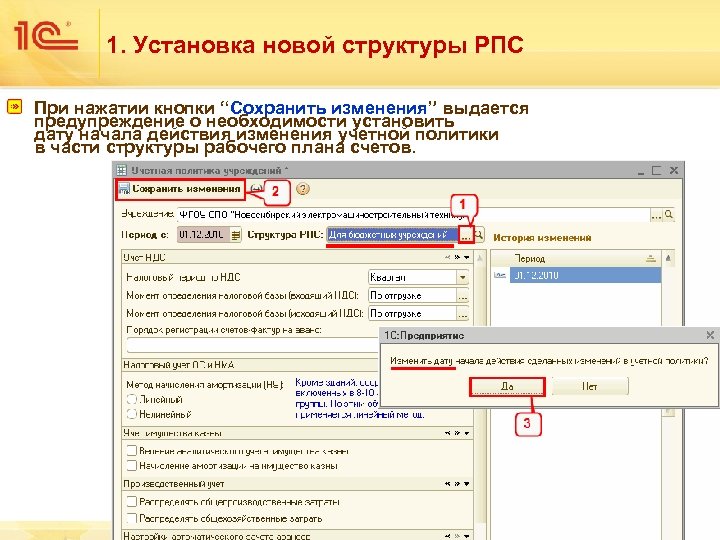This screenshot has width=720, height=540.
Task: Close the 1С:Предприятие dialog with X
Action: (710, 335)
